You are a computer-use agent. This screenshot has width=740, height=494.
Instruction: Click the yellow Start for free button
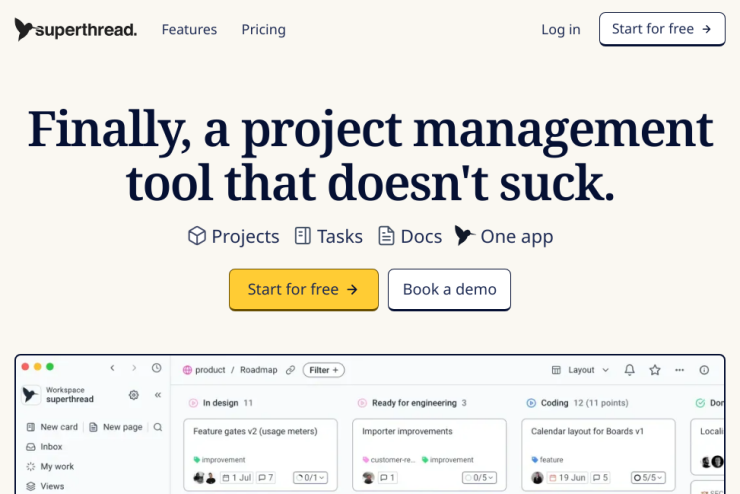click(x=303, y=289)
